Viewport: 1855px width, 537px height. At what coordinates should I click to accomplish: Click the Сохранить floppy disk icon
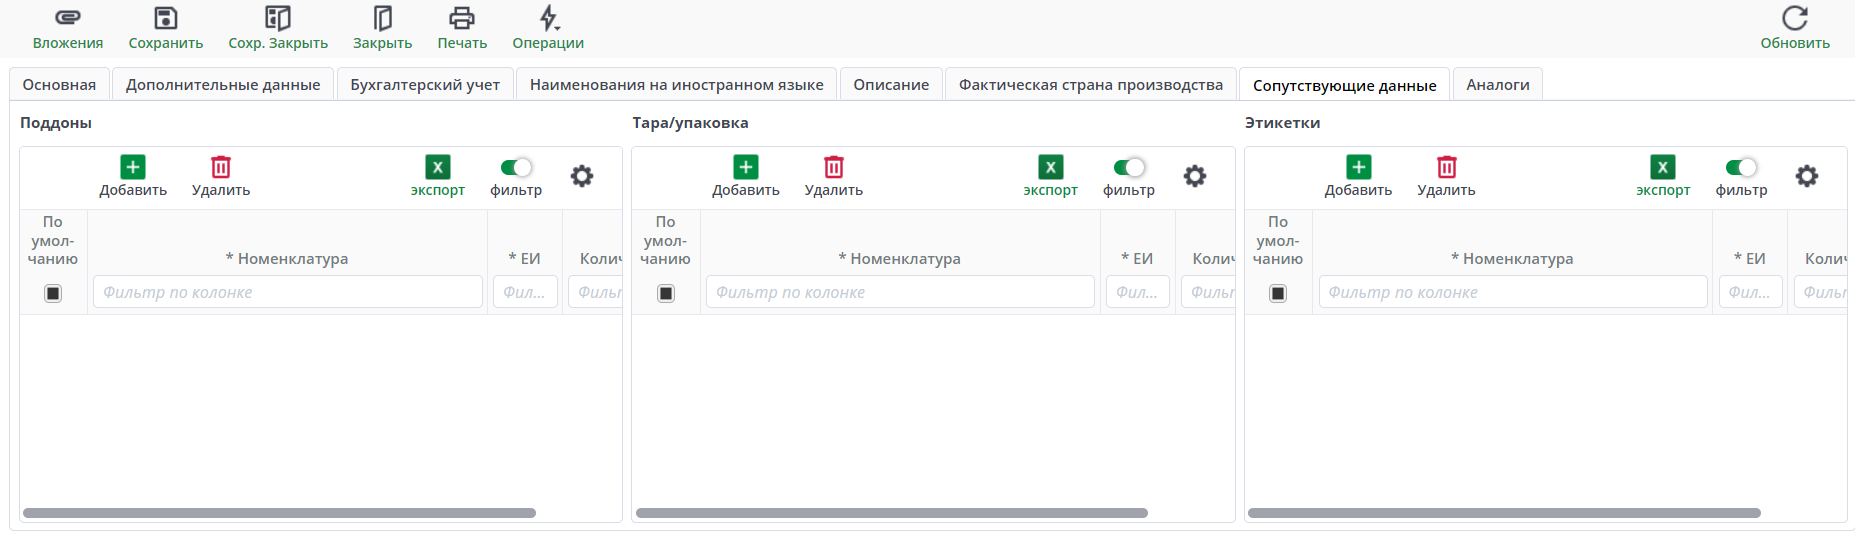pos(166,18)
